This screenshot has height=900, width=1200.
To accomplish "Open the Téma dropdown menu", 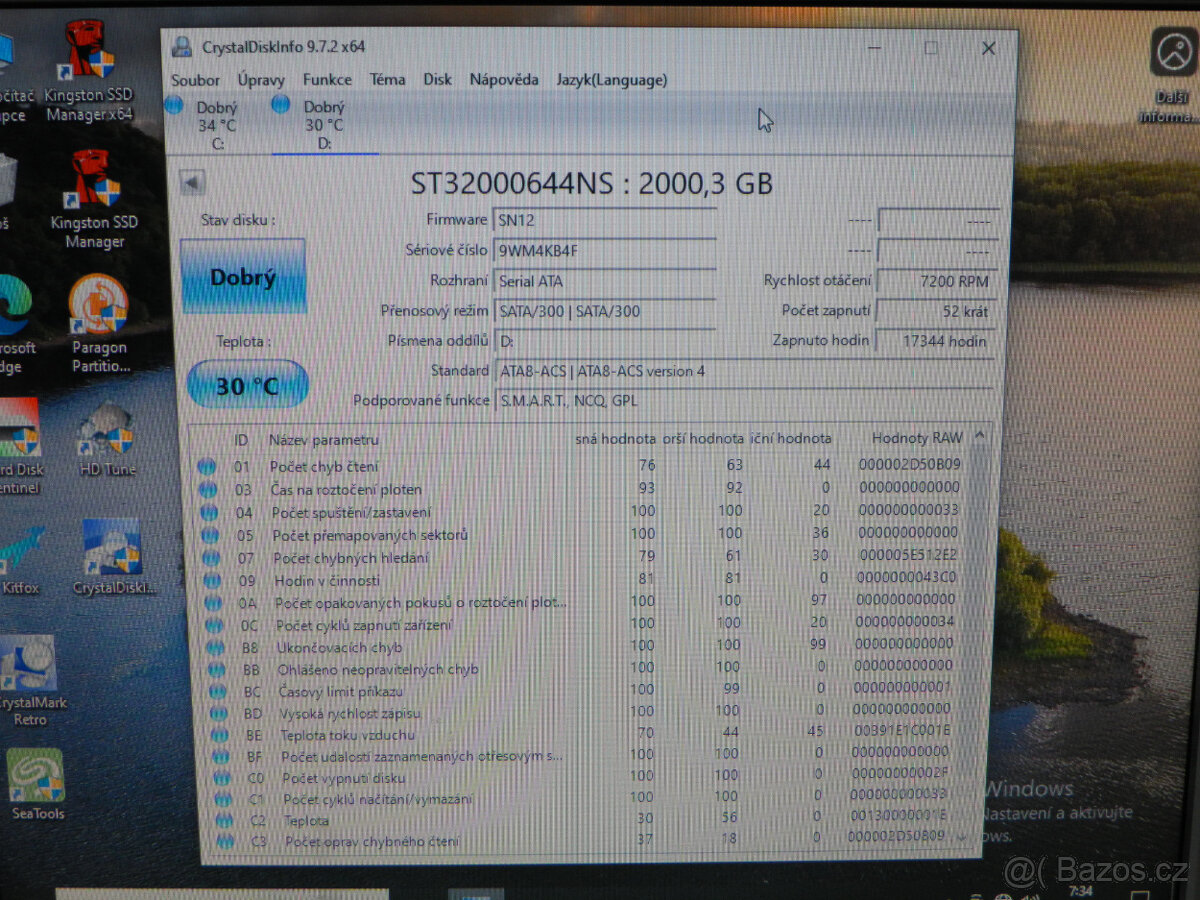I will pyautogui.click(x=387, y=79).
